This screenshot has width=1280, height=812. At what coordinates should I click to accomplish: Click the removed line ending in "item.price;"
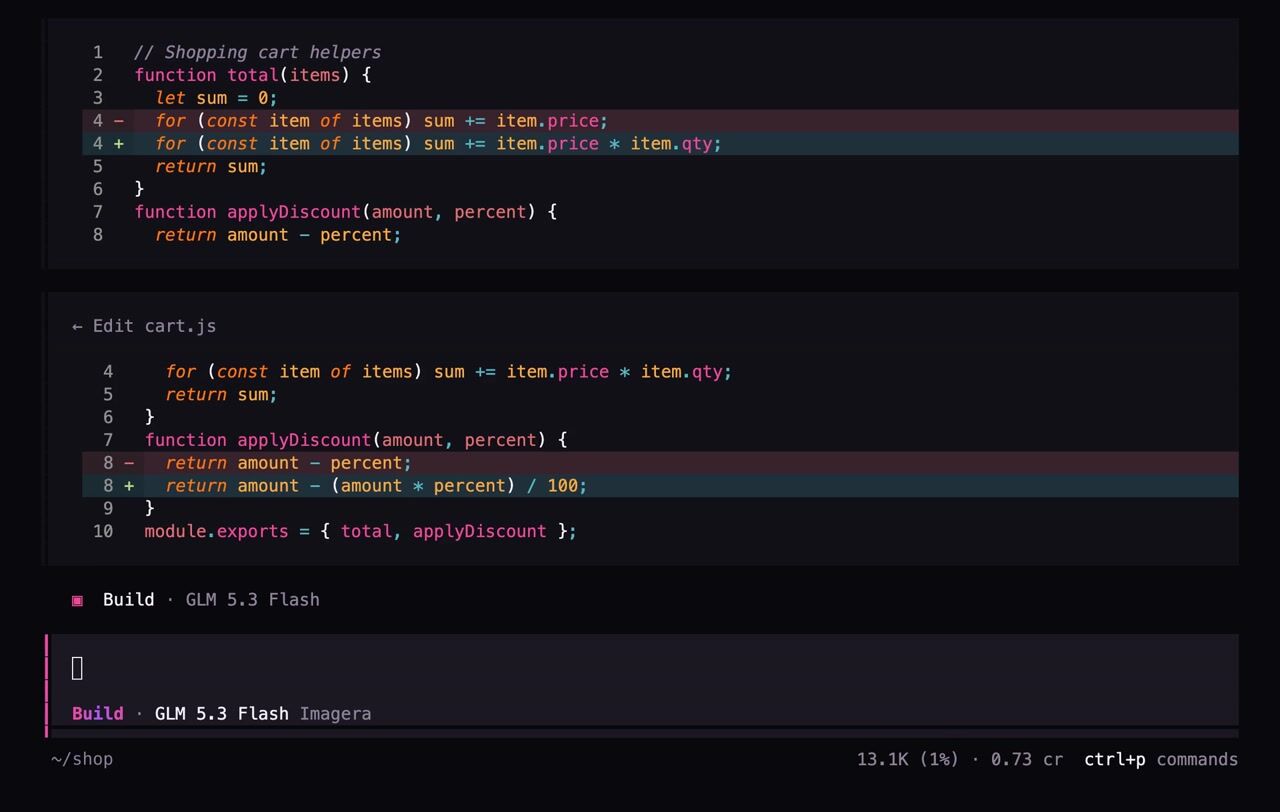point(660,121)
